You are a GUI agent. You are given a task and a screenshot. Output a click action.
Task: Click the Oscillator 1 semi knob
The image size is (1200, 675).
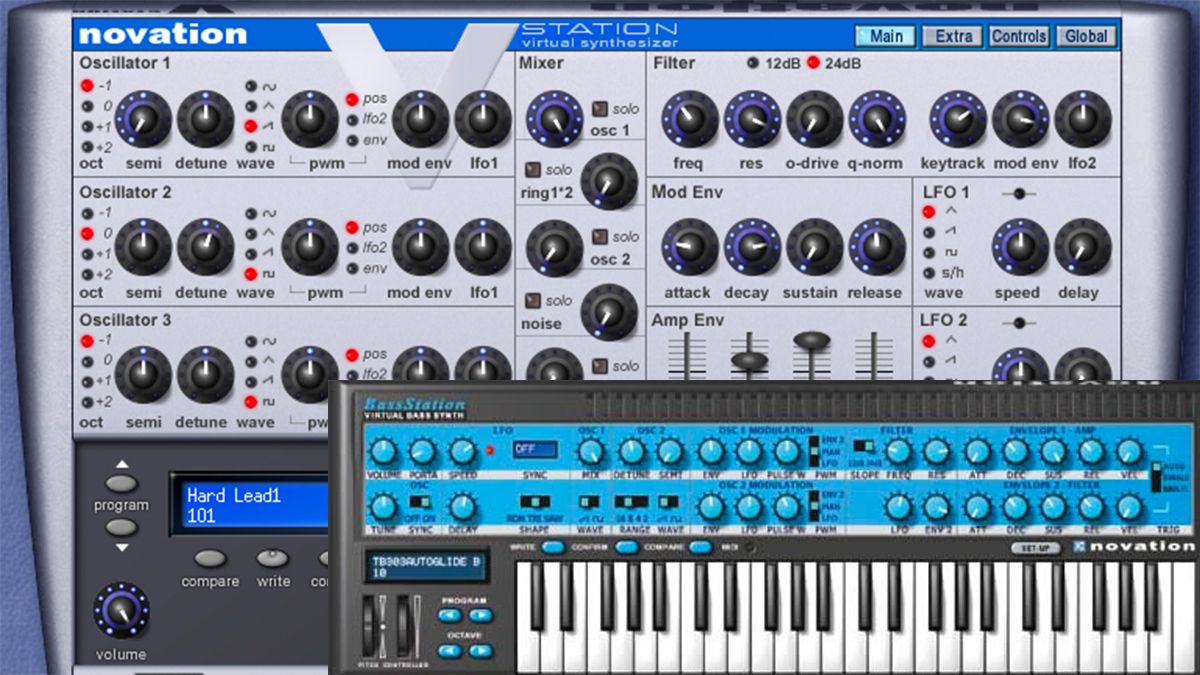point(143,119)
